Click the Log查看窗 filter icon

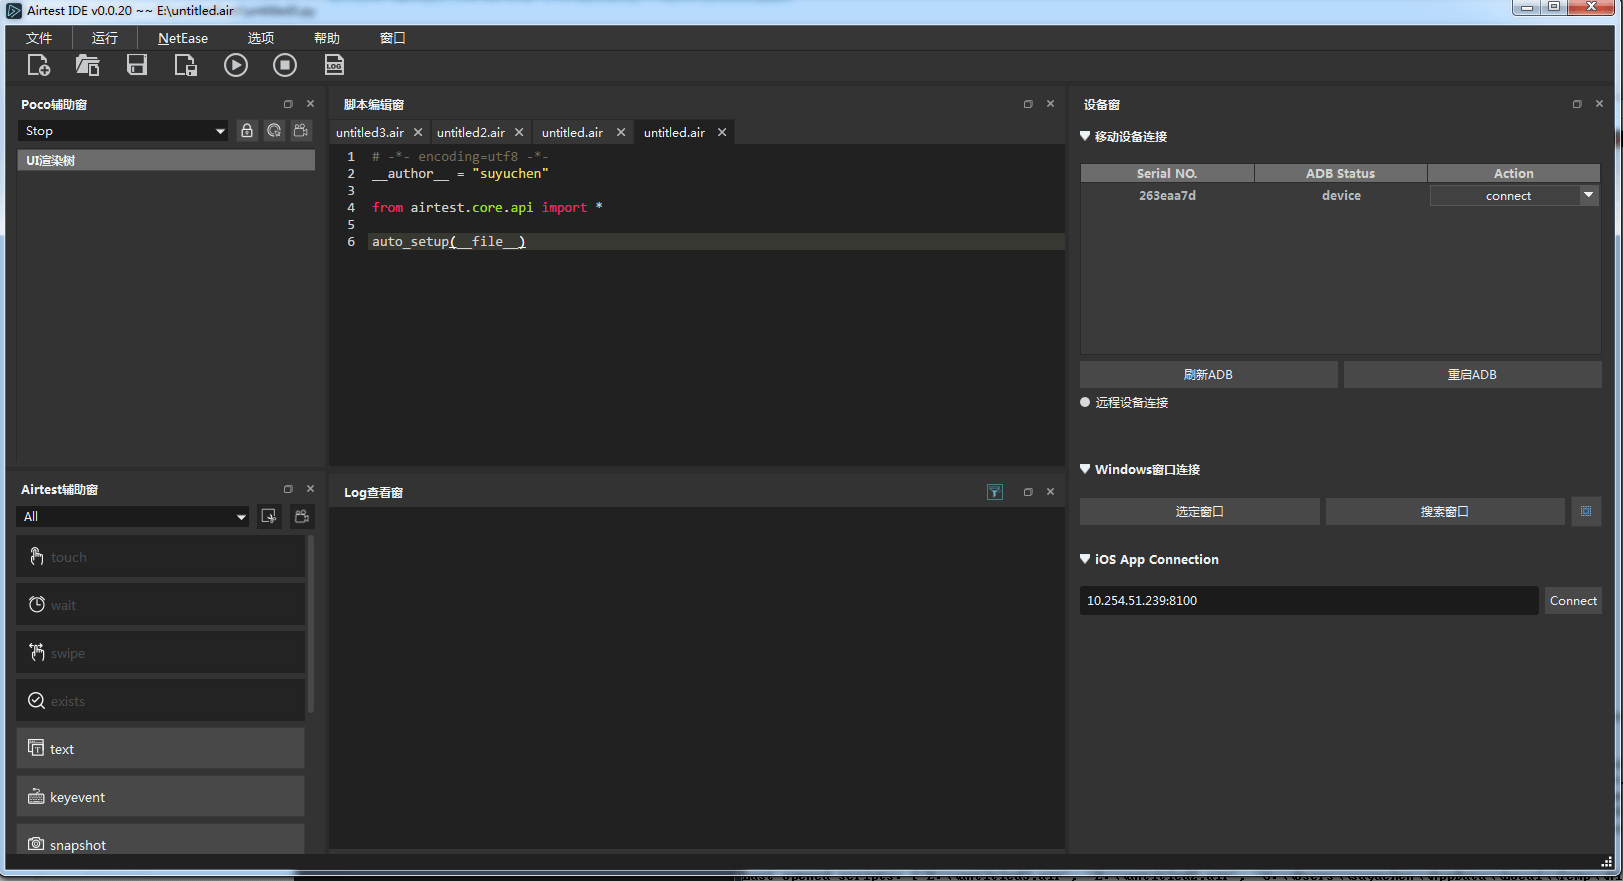pyautogui.click(x=995, y=492)
